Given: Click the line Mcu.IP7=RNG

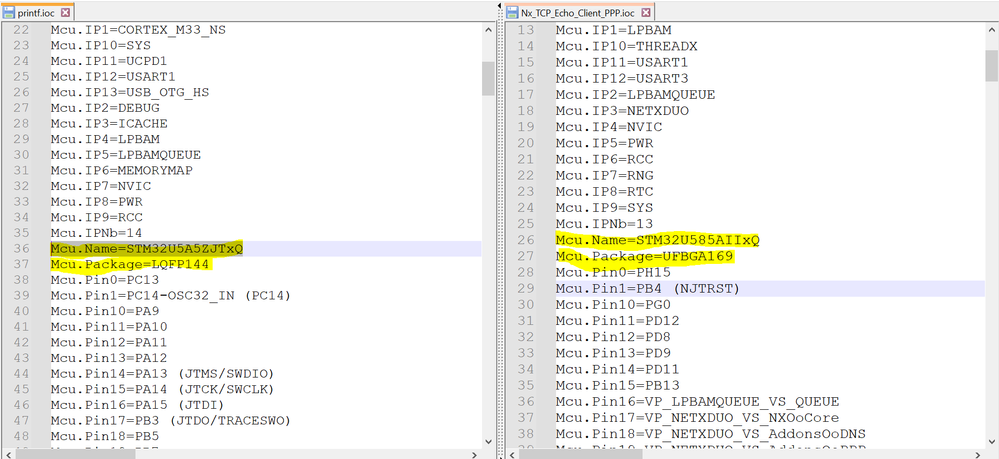Looking at the screenshot, I should coord(605,175).
